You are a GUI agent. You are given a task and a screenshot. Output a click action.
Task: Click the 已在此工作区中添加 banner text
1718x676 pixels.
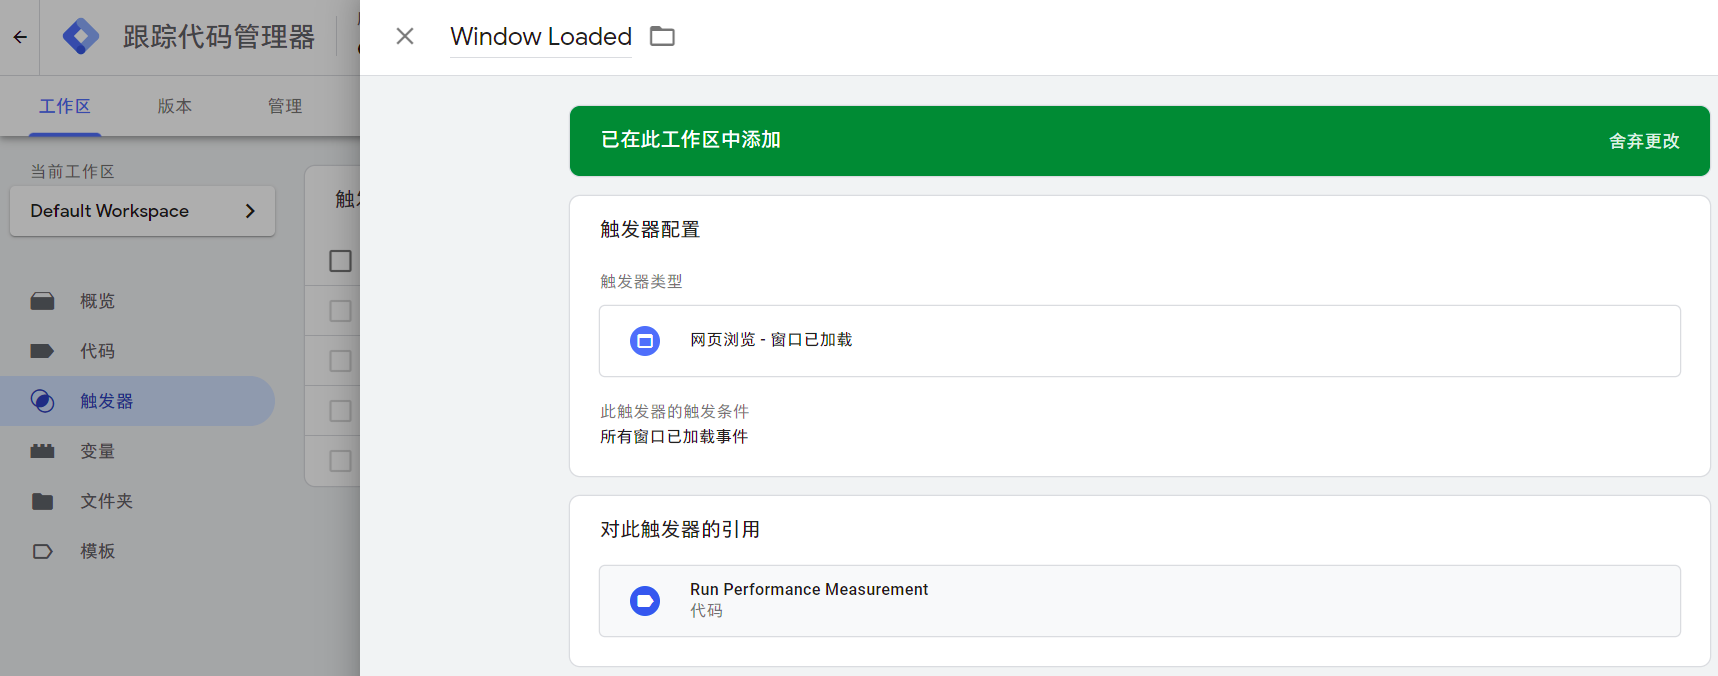pos(690,140)
